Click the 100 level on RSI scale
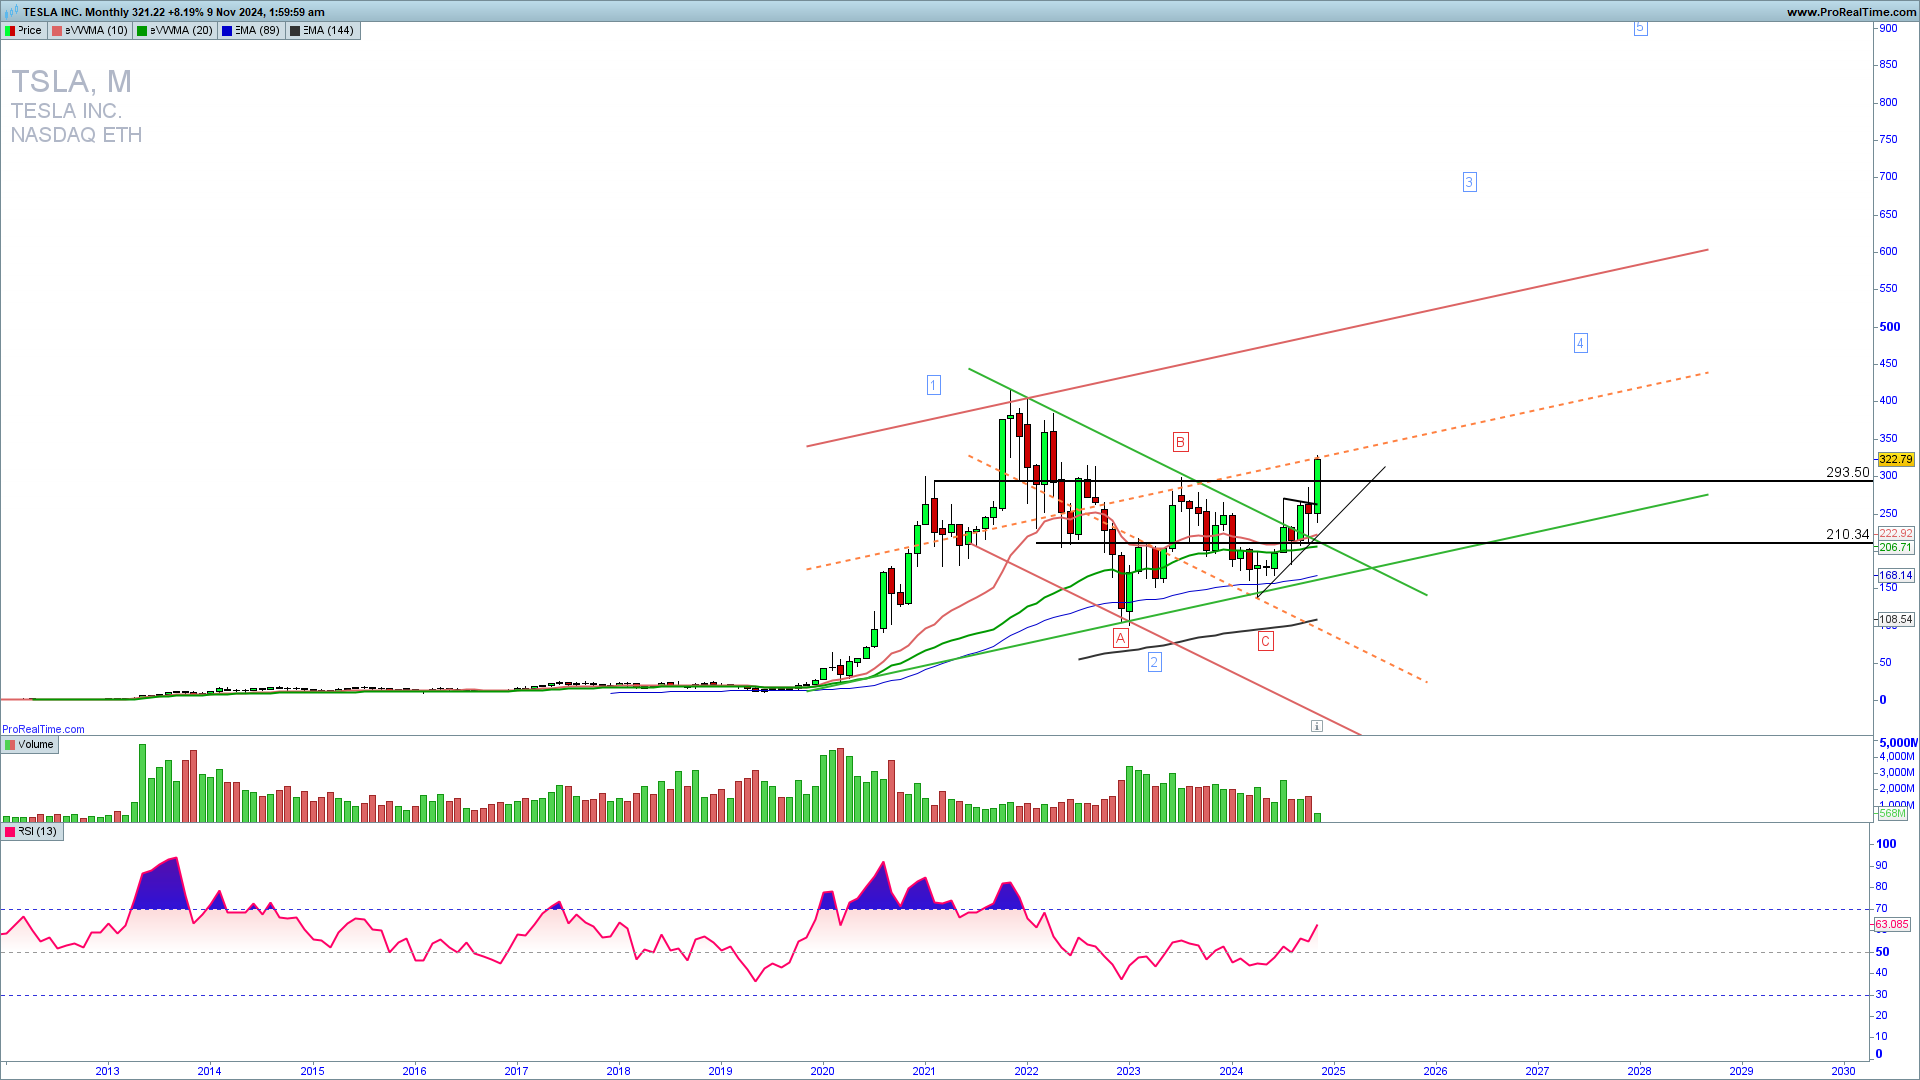Screen dimensions: 1920x1080 1886,844
